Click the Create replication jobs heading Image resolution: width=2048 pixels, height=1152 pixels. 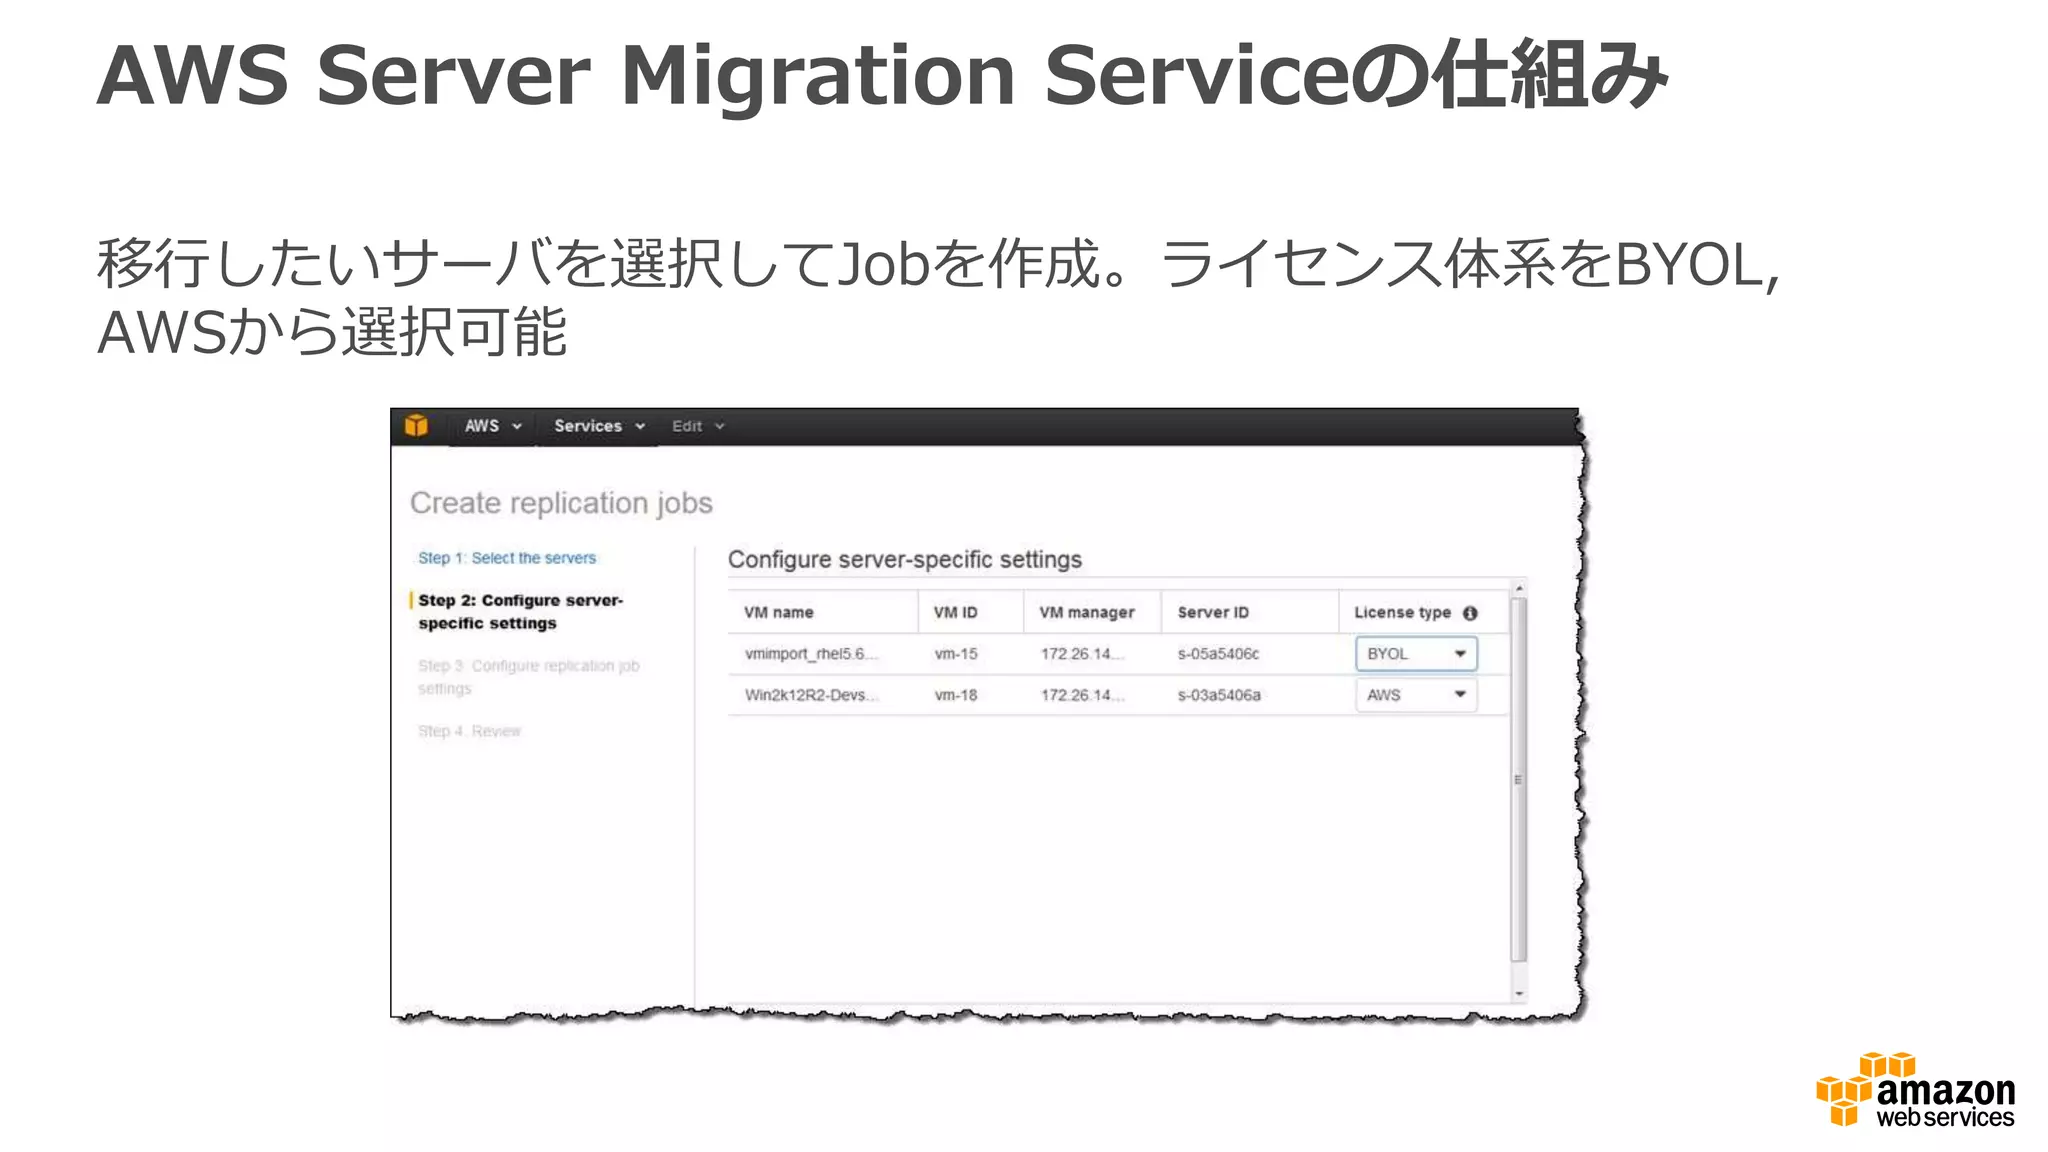pyautogui.click(x=561, y=503)
